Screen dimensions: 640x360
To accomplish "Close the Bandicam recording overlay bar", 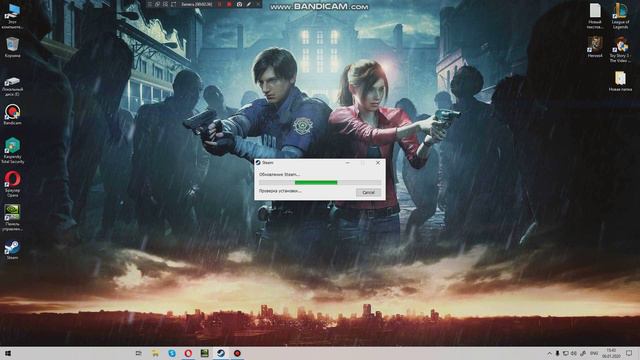I will (258, 4).
